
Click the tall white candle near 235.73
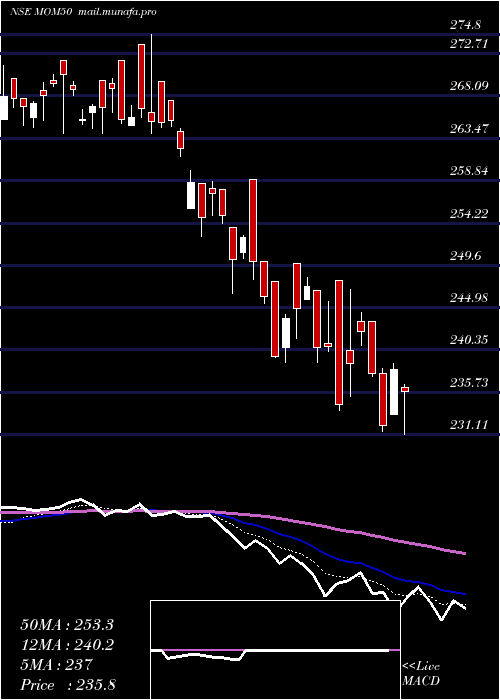[394, 392]
